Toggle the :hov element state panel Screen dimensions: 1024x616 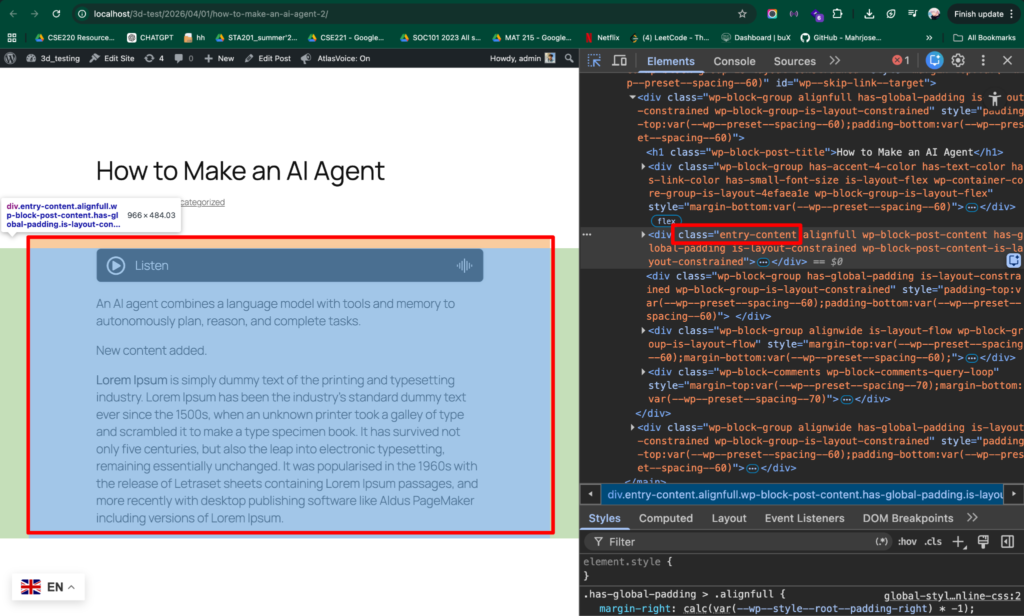[x=906, y=542]
